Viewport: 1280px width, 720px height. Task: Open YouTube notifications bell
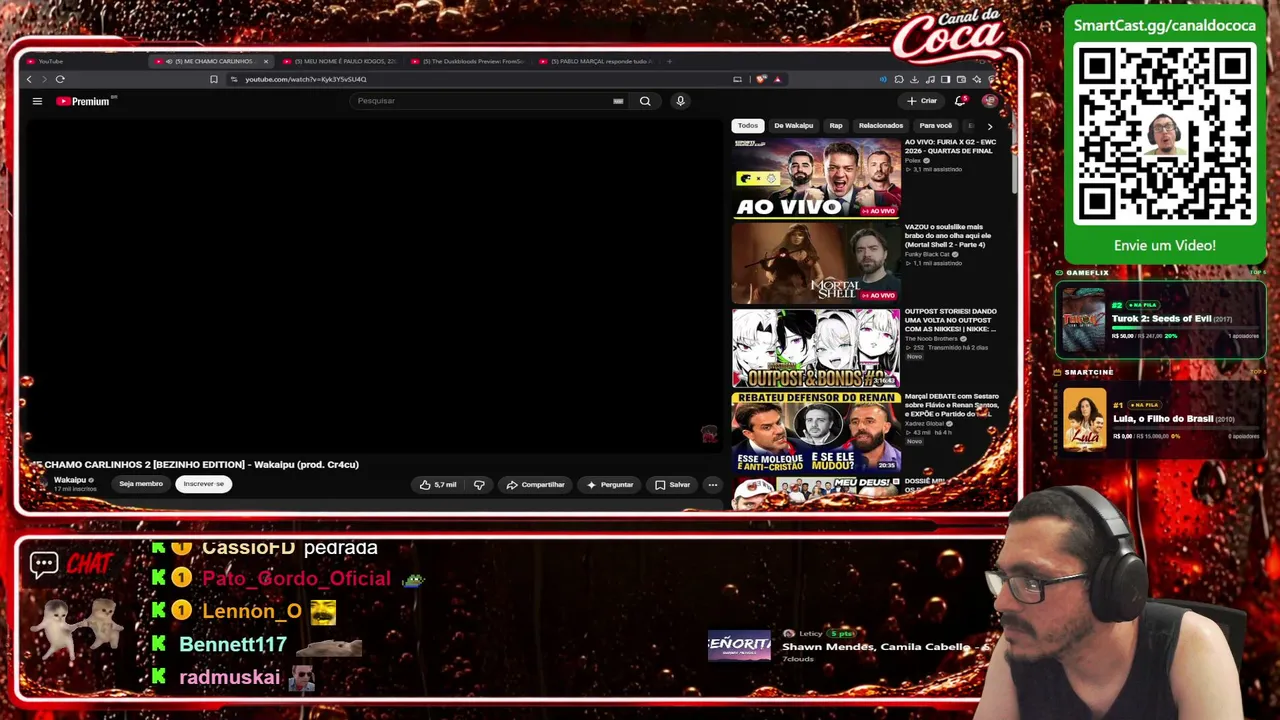(x=961, y=101)
